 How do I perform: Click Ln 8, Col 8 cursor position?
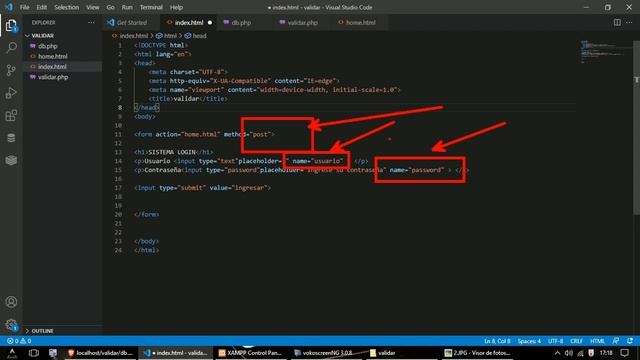click(x=497, y=341)
